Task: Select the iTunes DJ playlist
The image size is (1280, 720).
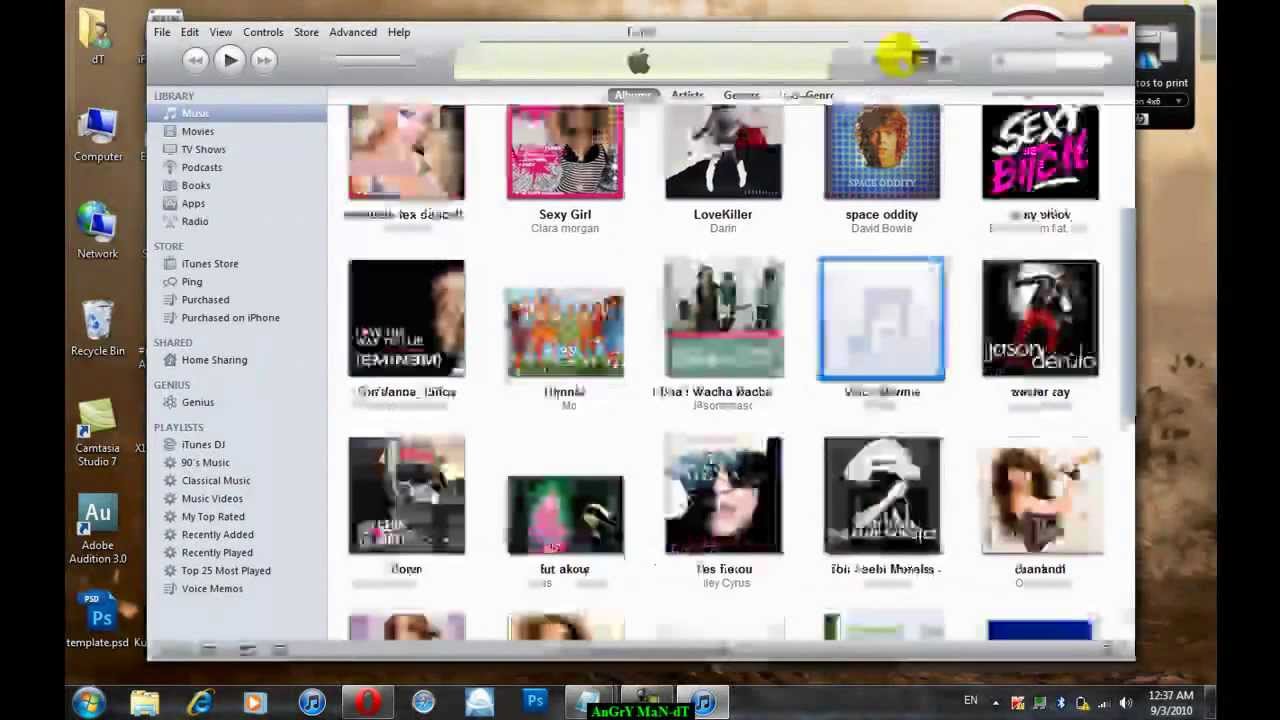Action: click(237, 444)
